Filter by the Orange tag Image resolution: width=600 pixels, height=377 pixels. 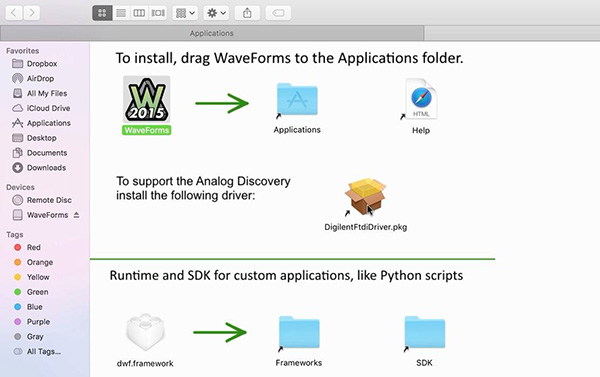pyautogui.click(x=39, y=263)
